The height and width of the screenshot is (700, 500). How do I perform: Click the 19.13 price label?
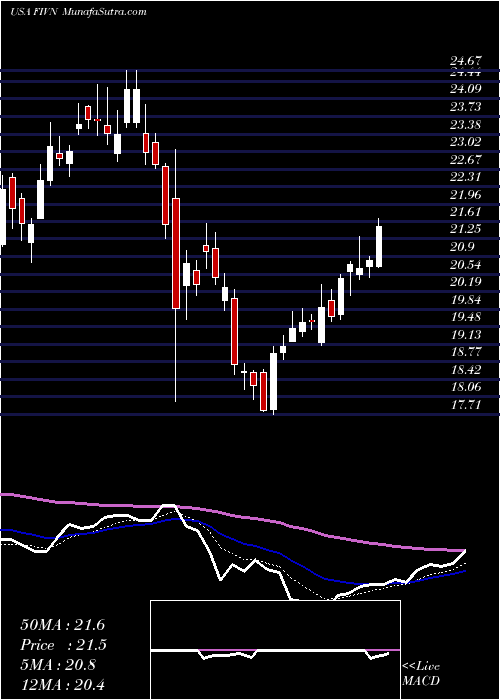[466, 335]
